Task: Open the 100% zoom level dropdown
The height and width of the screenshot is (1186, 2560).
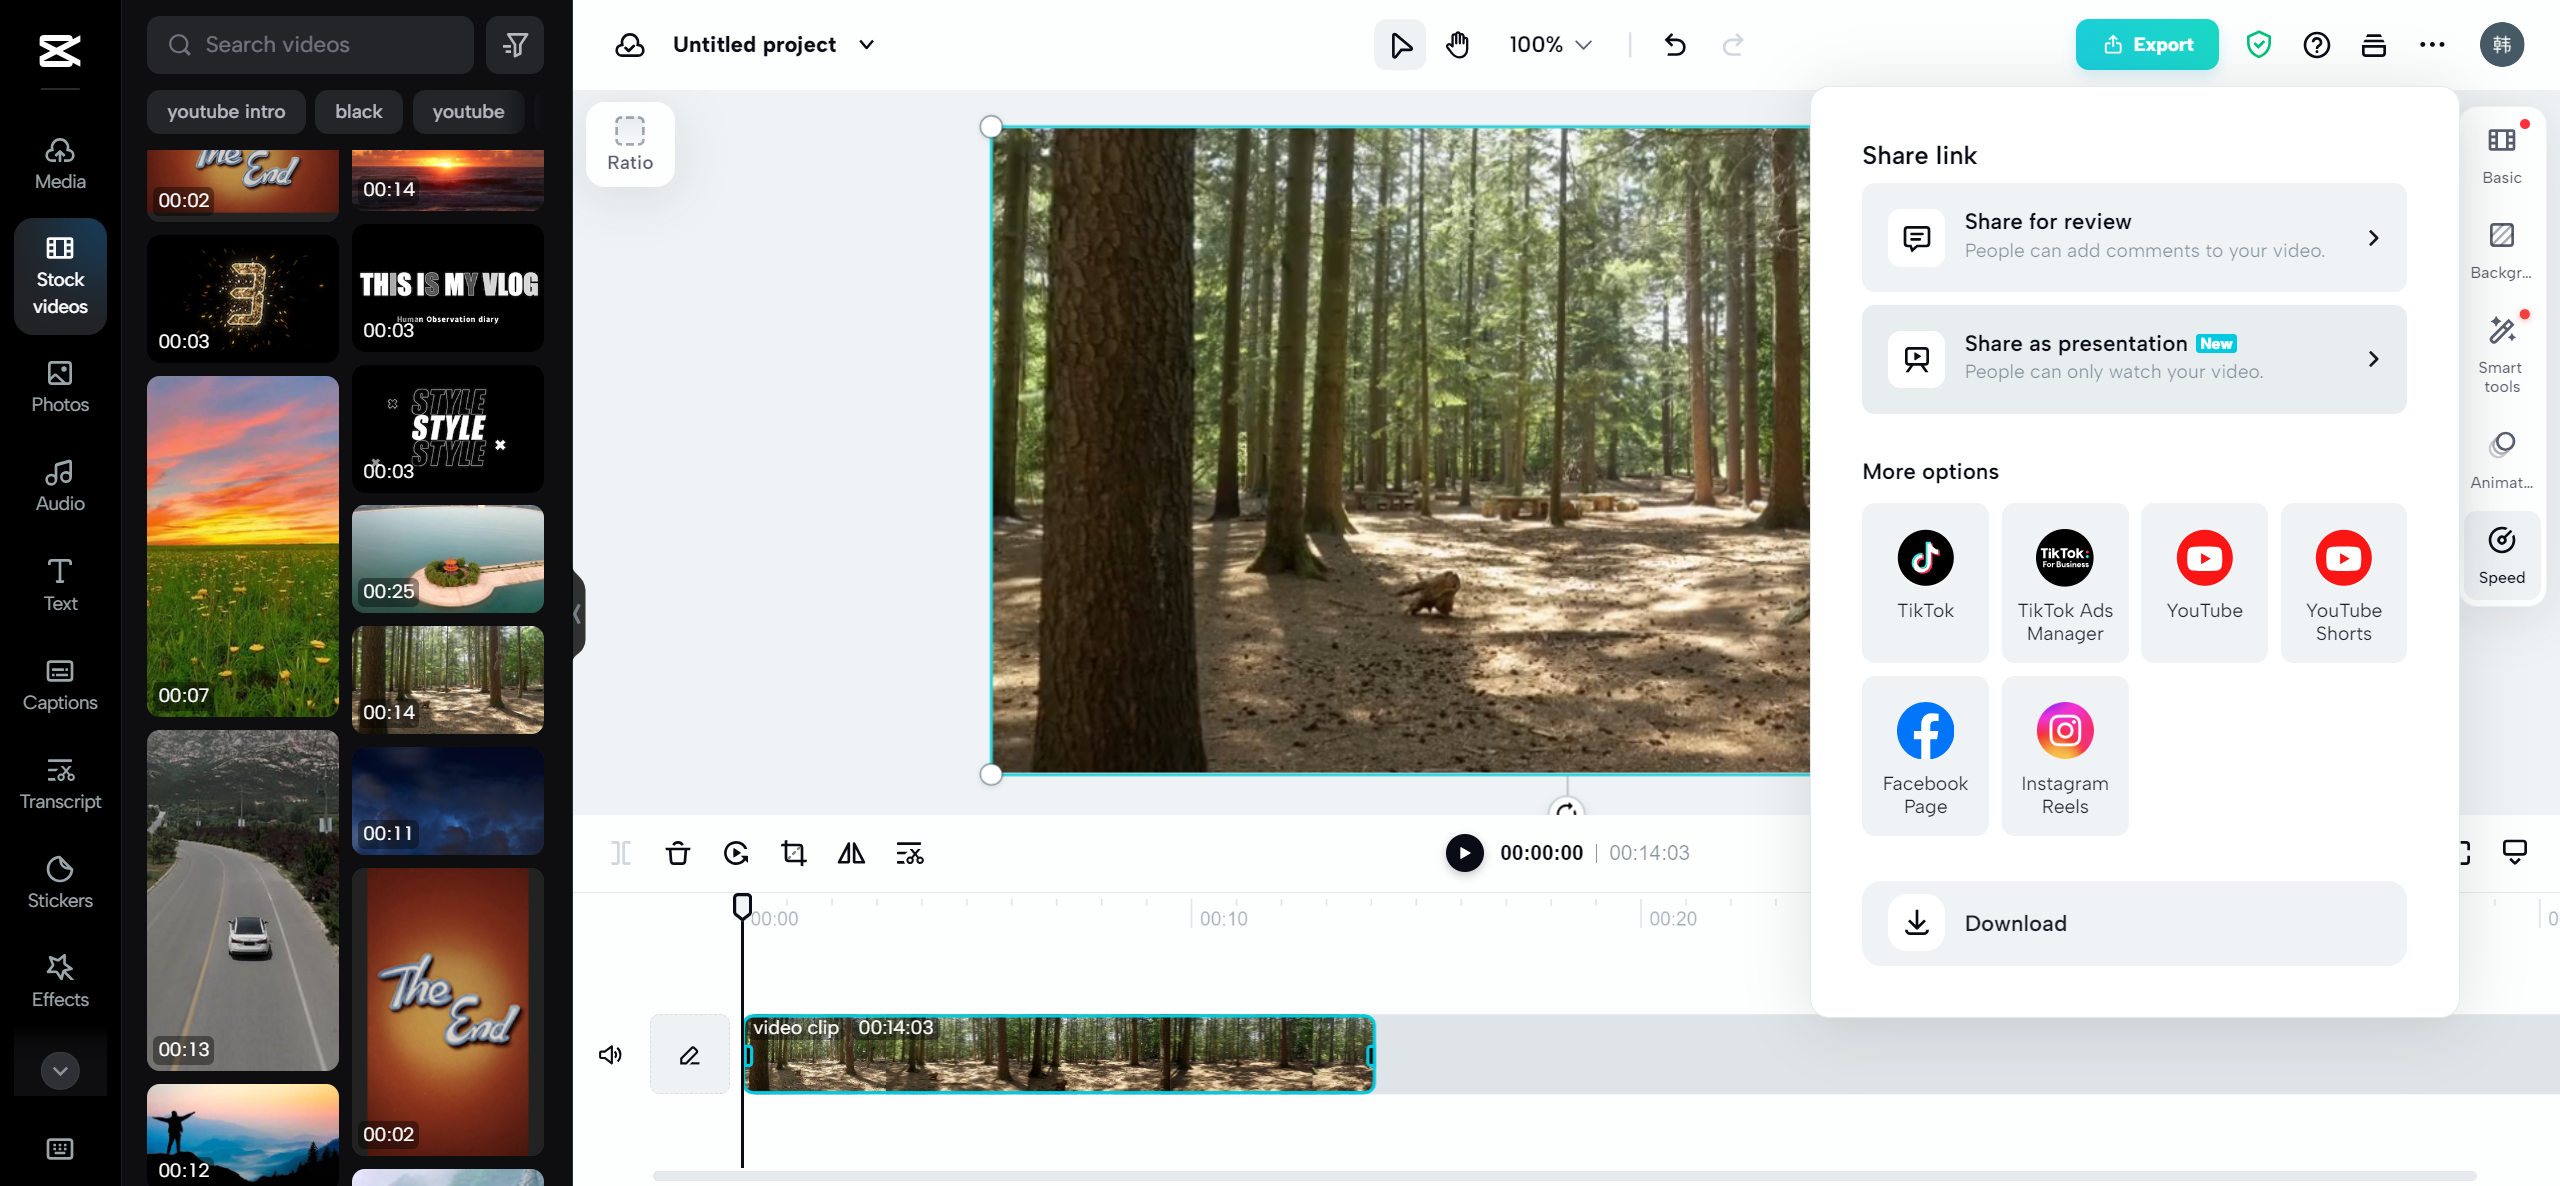Action: click(1550, 45)
